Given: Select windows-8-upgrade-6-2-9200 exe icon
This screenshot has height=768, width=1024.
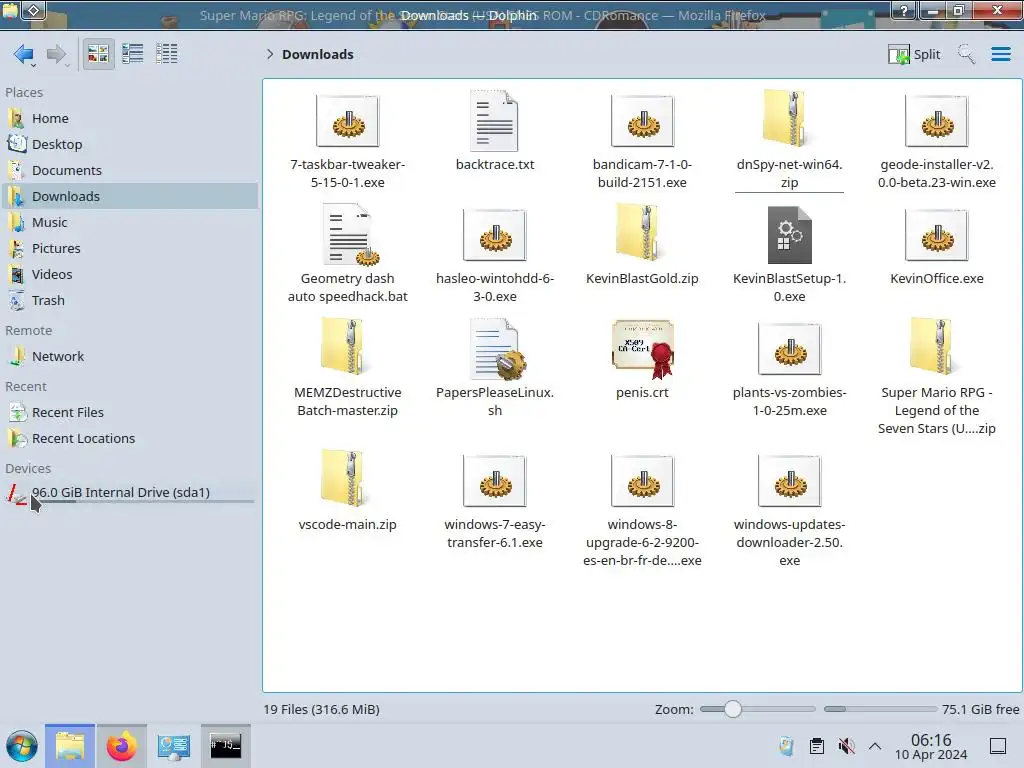Looking at the screenshot, I should pos(643,481).
